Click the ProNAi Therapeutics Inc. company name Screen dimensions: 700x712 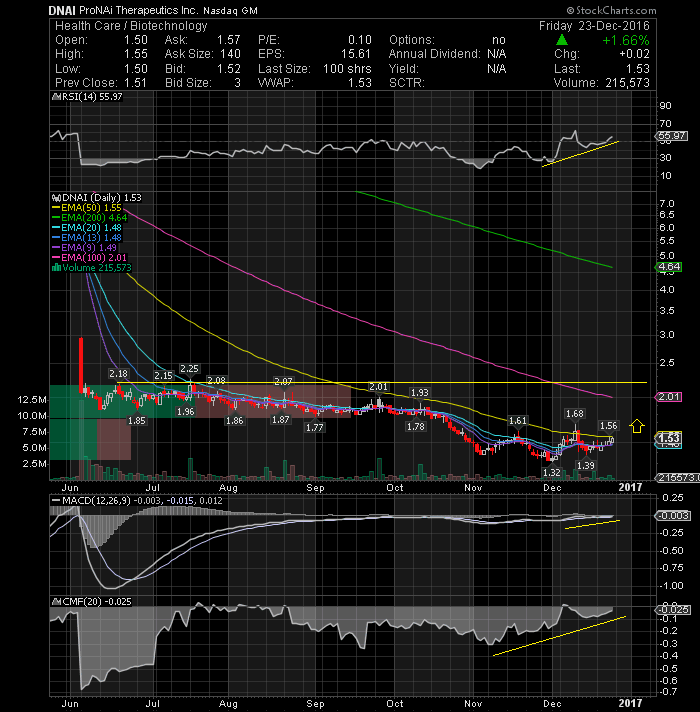138,10
